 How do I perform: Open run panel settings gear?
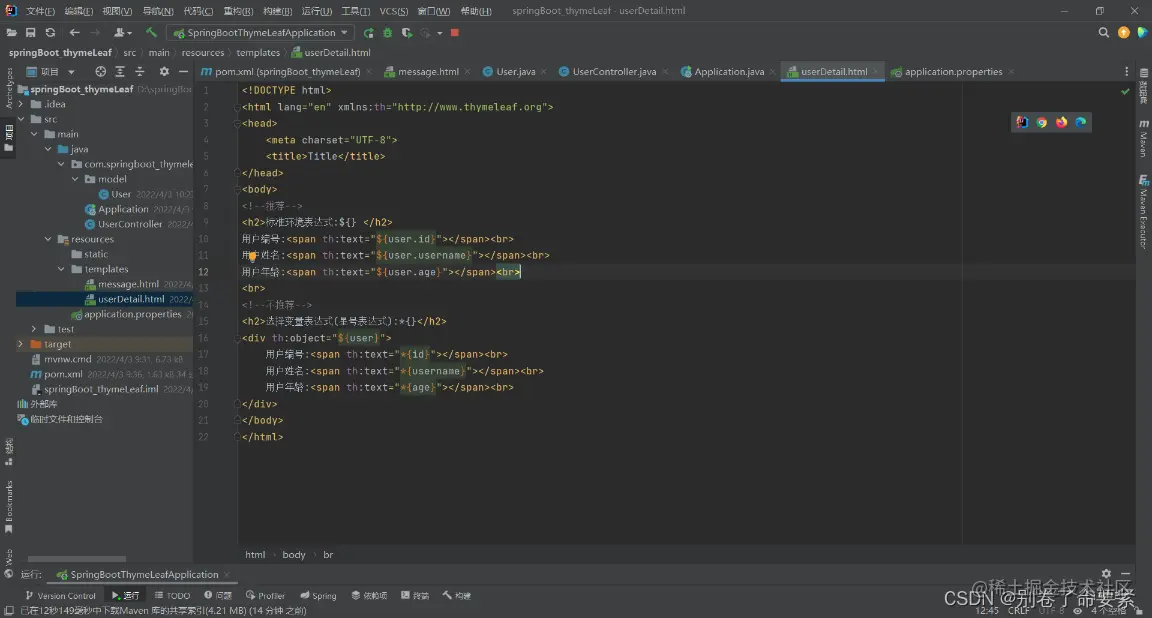tap(1106, 574)
